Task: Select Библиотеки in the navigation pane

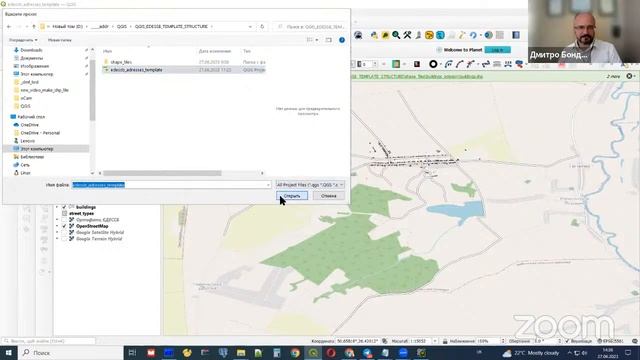Action: point(32,157)
